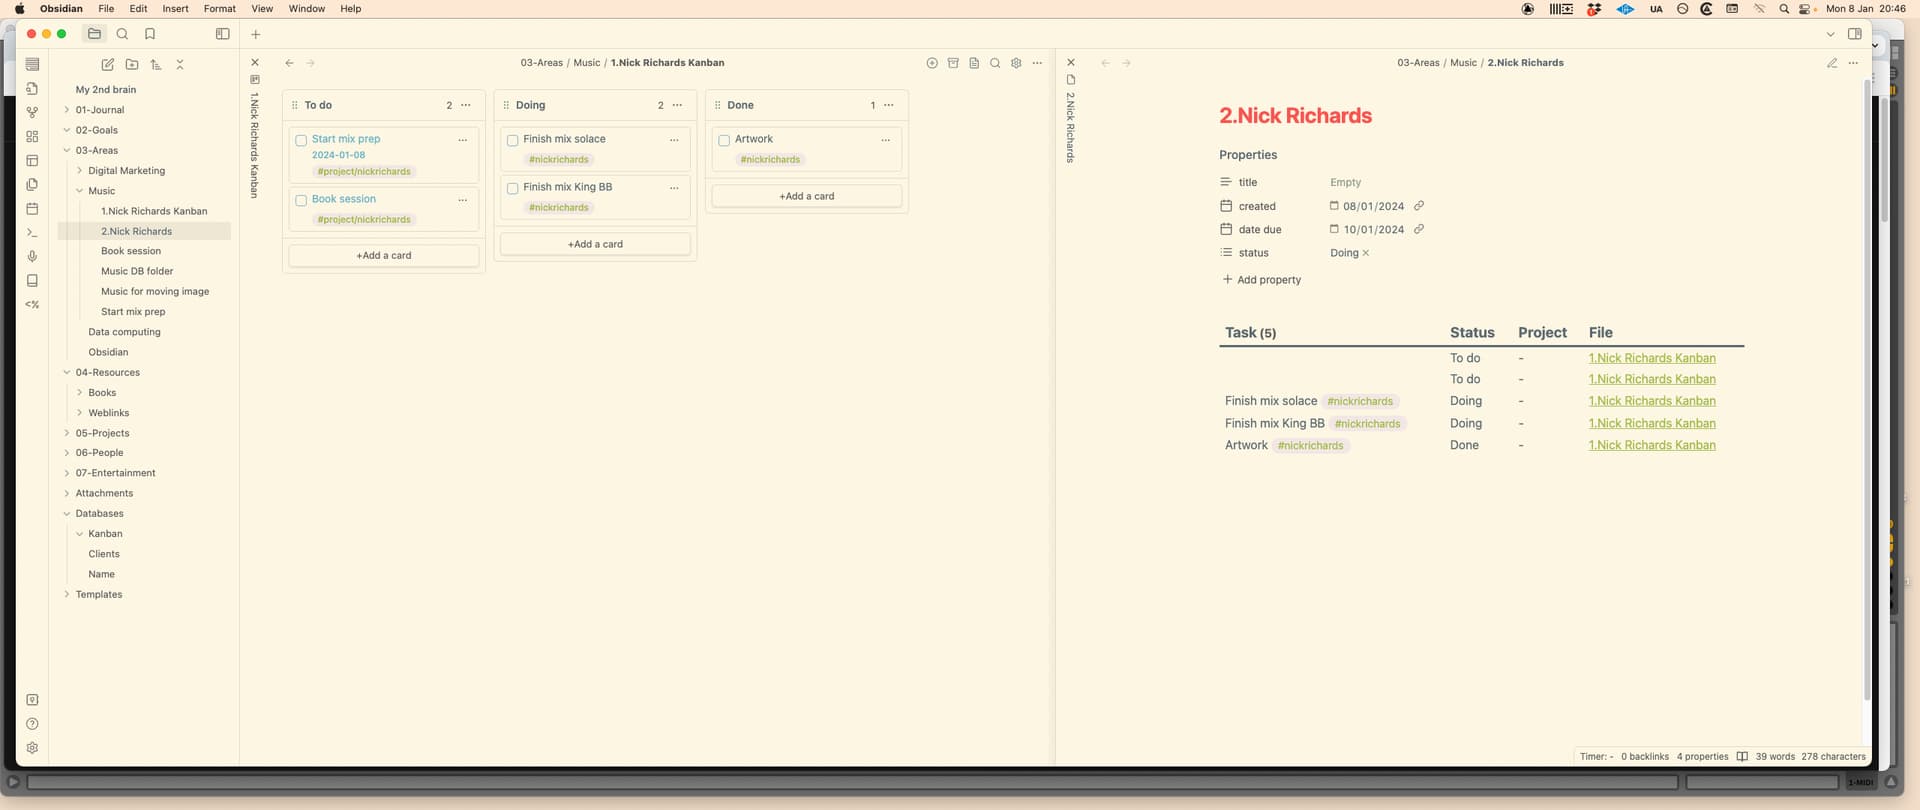1920x810 pixels.
Task: Open the graph view ribbon icon
Action: click(x=32, y=112)
